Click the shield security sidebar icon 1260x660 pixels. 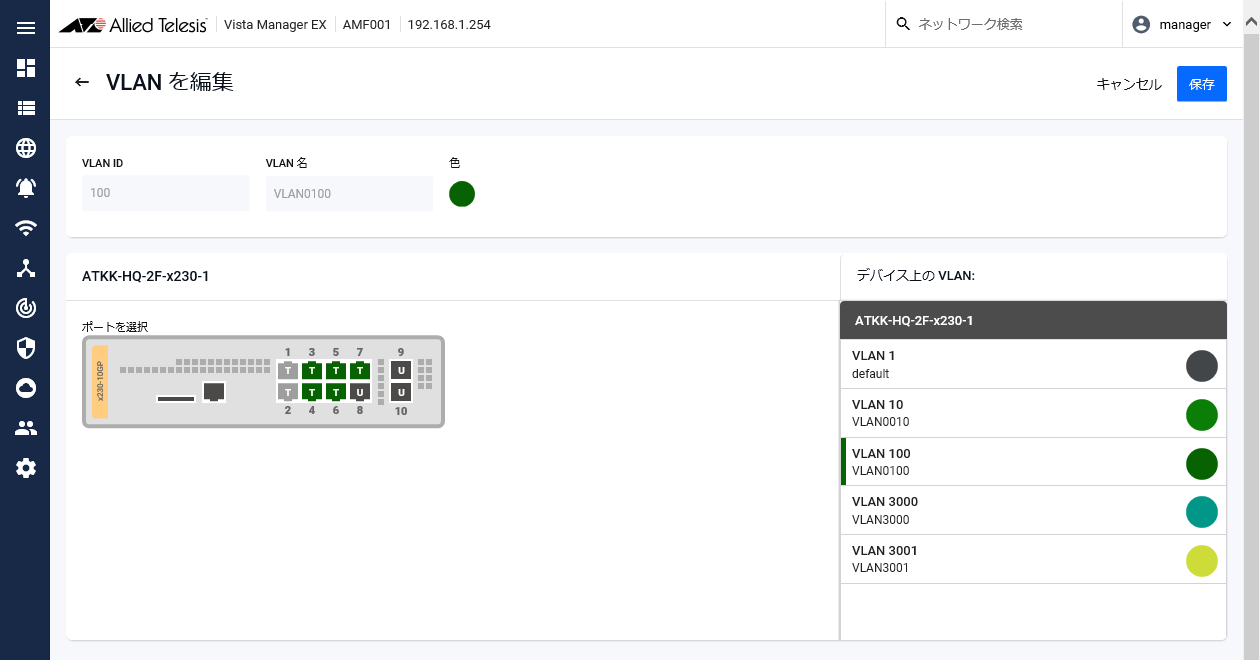tap(26, 348)
